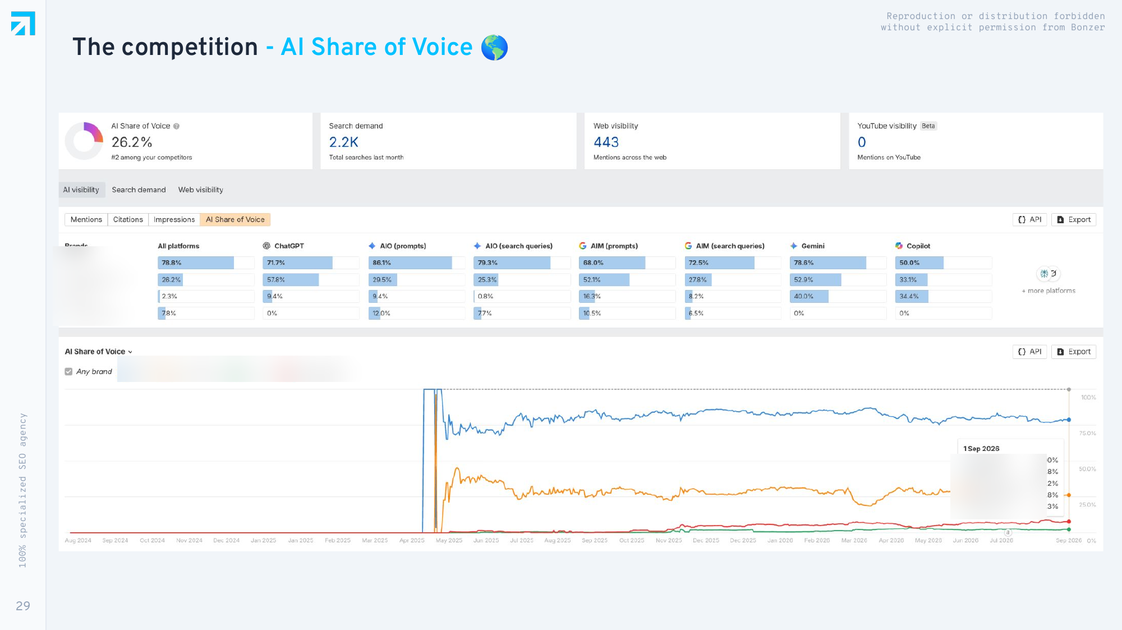Click the 12.0% cell under AIO (prompts)
The width and height of the screenshot is (1122, 630).
tap(416, 313)
